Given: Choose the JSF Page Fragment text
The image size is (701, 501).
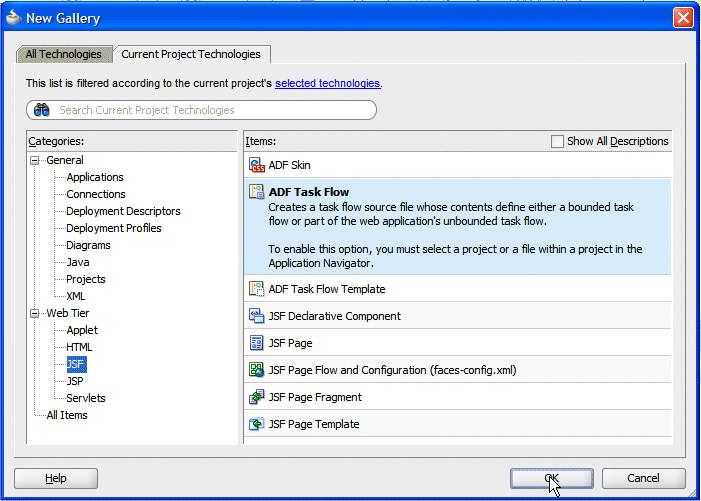Looking at the screenshot, I should click(315, 397).
